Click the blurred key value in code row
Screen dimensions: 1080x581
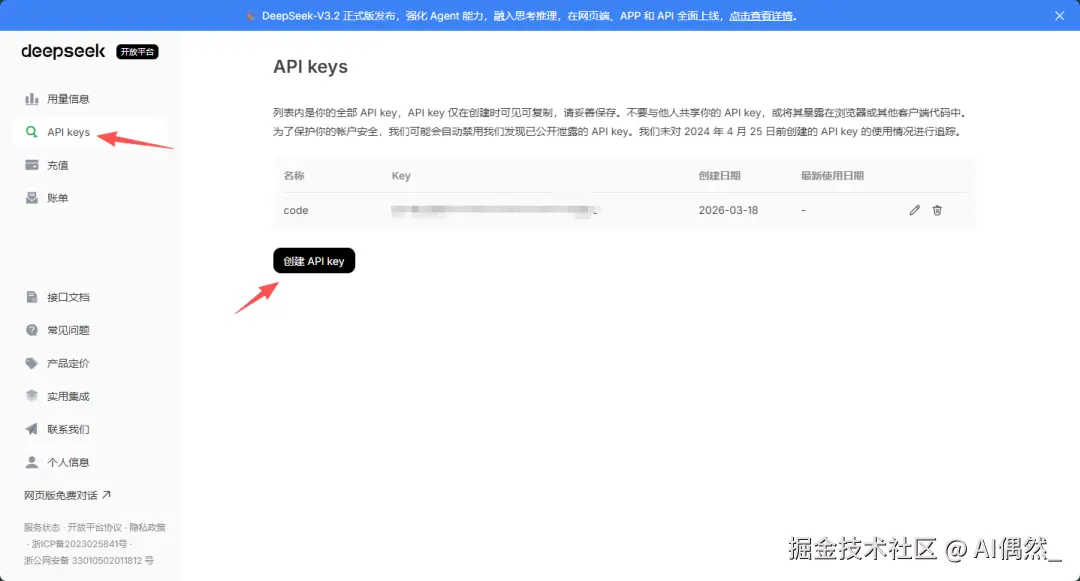(x=494, y=211)
